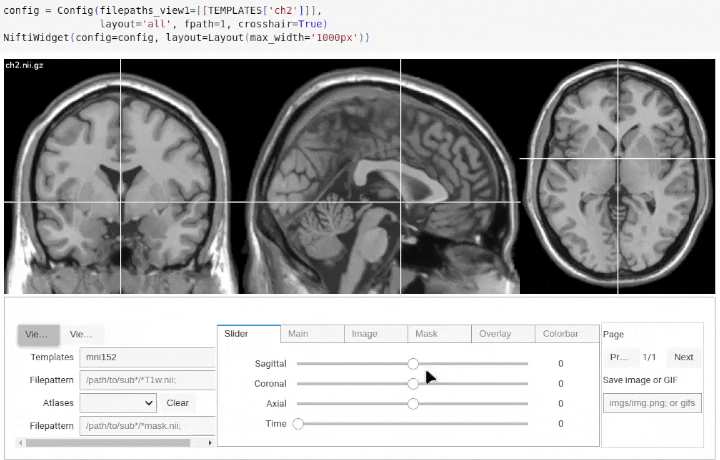Viewport: 720px width, 460px height.
Task: Open the Overlay tab
Action: [x=503, y=334]
